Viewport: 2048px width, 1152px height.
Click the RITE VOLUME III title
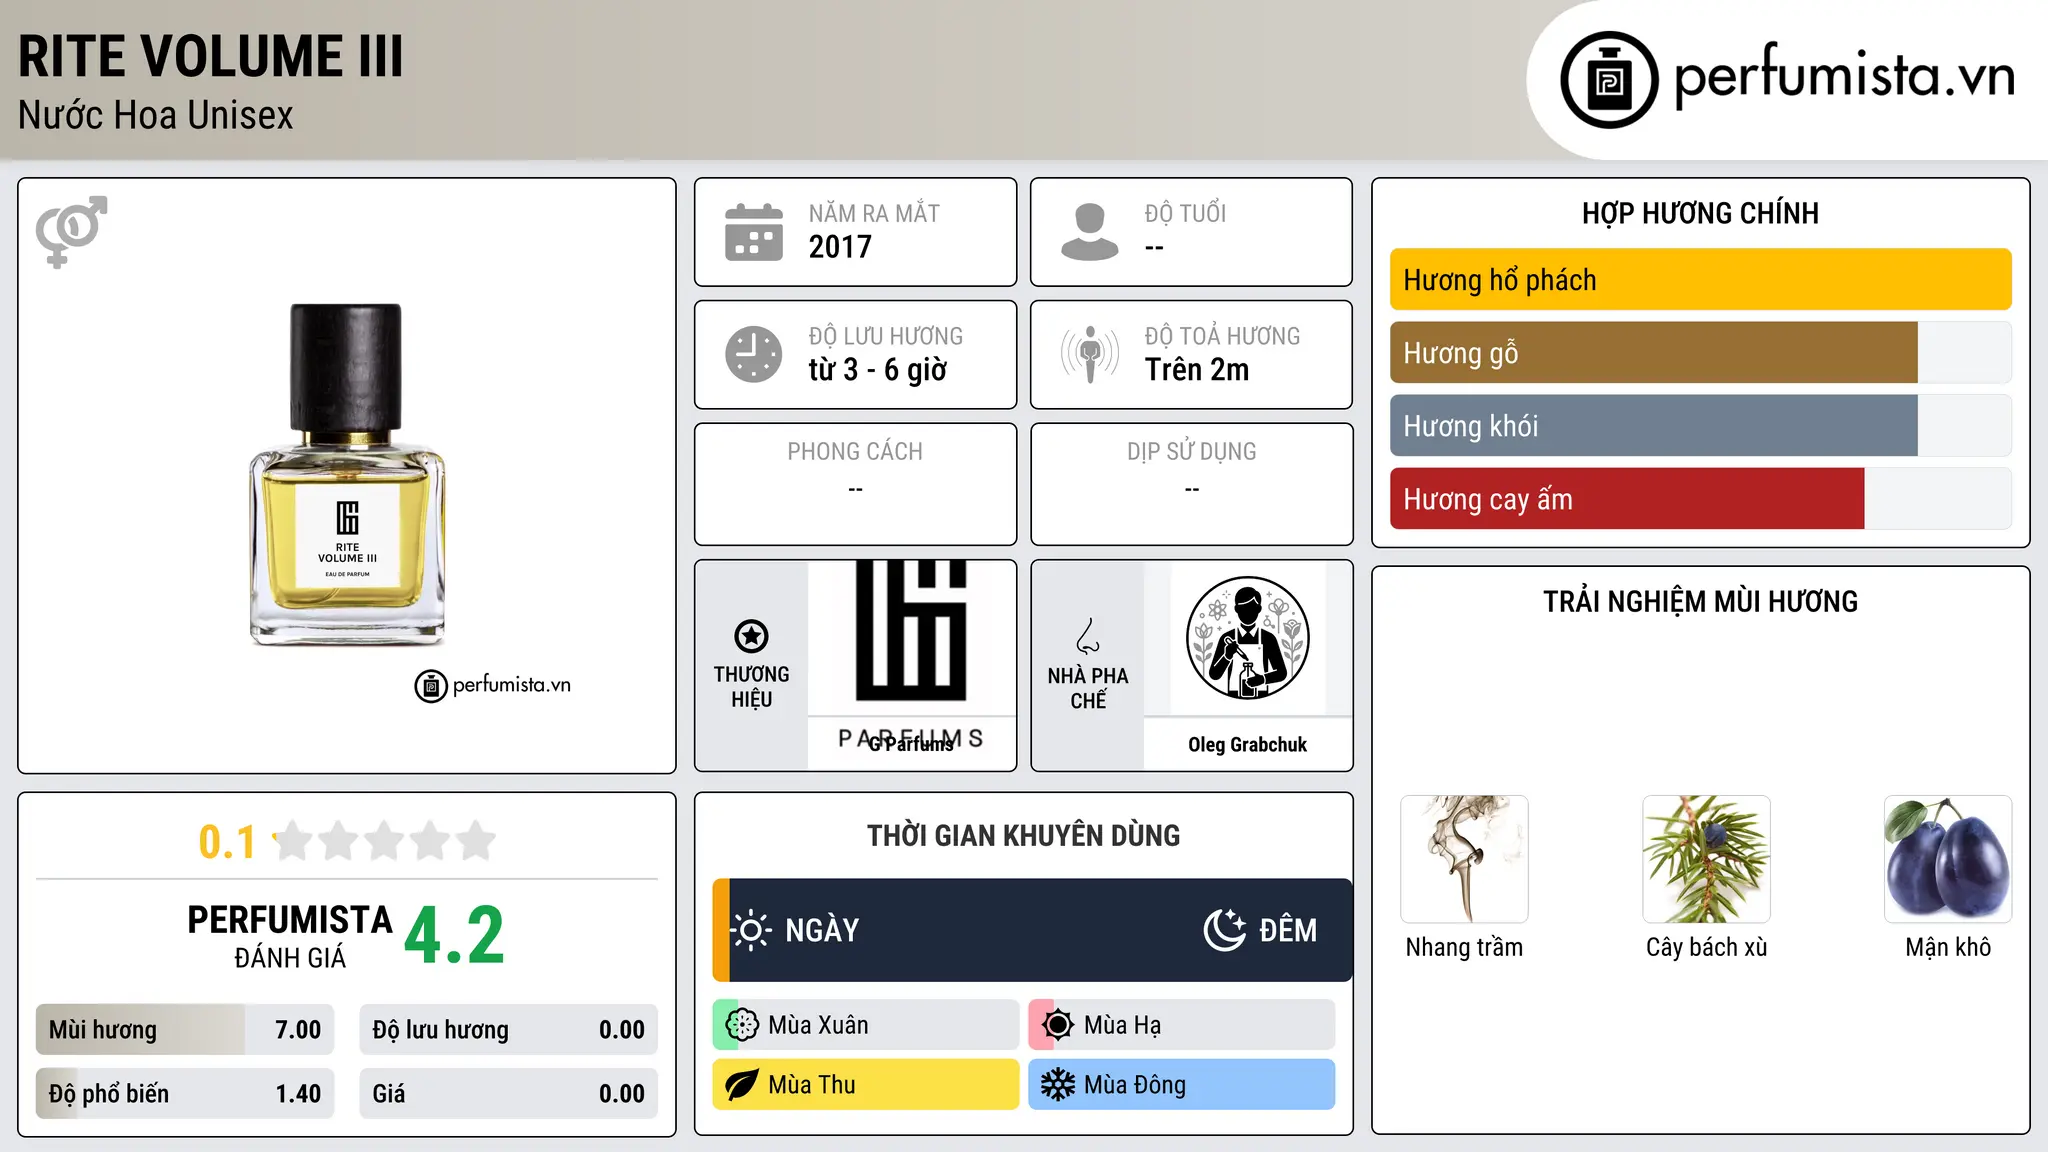pos(211,56)
